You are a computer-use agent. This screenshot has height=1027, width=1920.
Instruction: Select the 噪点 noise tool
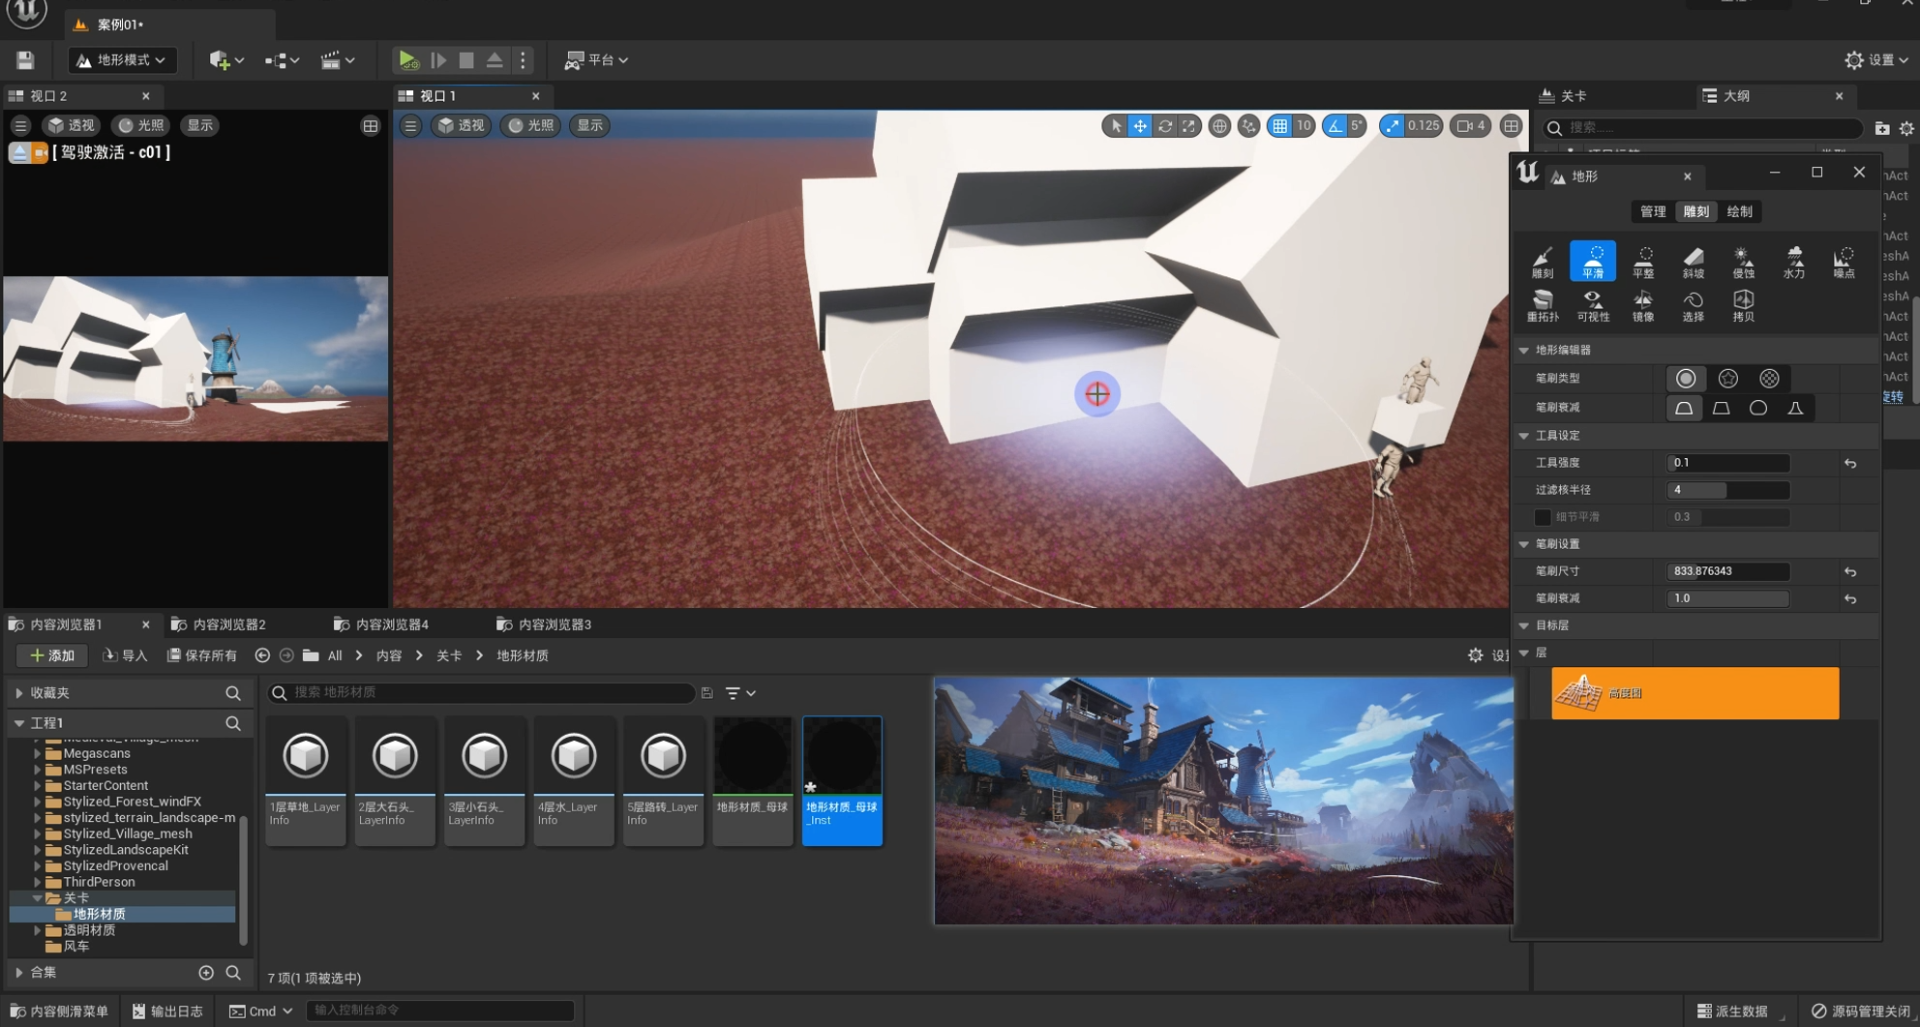point(1843,261)
